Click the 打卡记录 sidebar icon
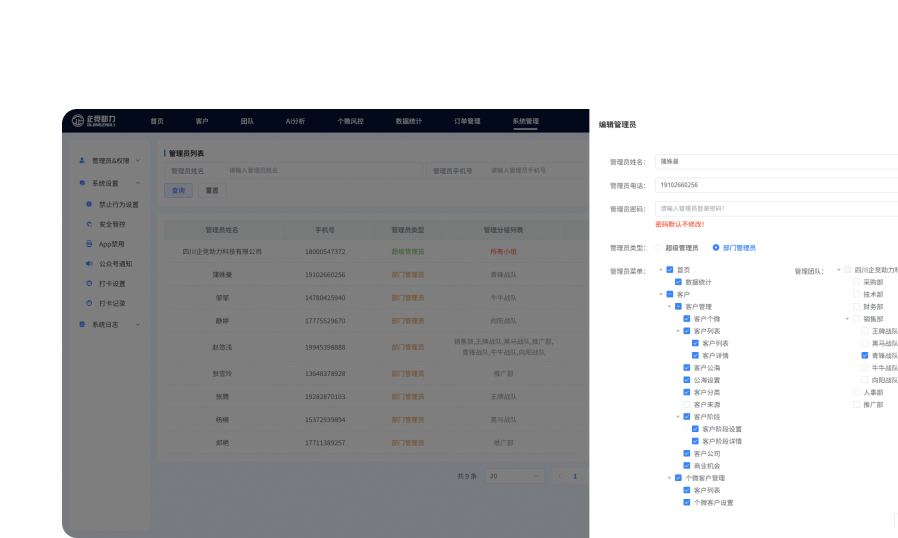The image size is (898, 538). click(89, 303)
